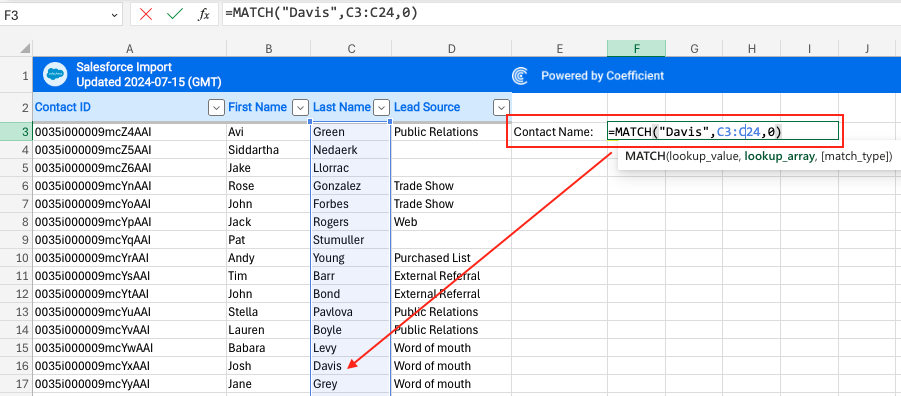The width and height of the screenshot is (901, 396).
Task: Select the Josh first name cell
Action: [268, 366]
